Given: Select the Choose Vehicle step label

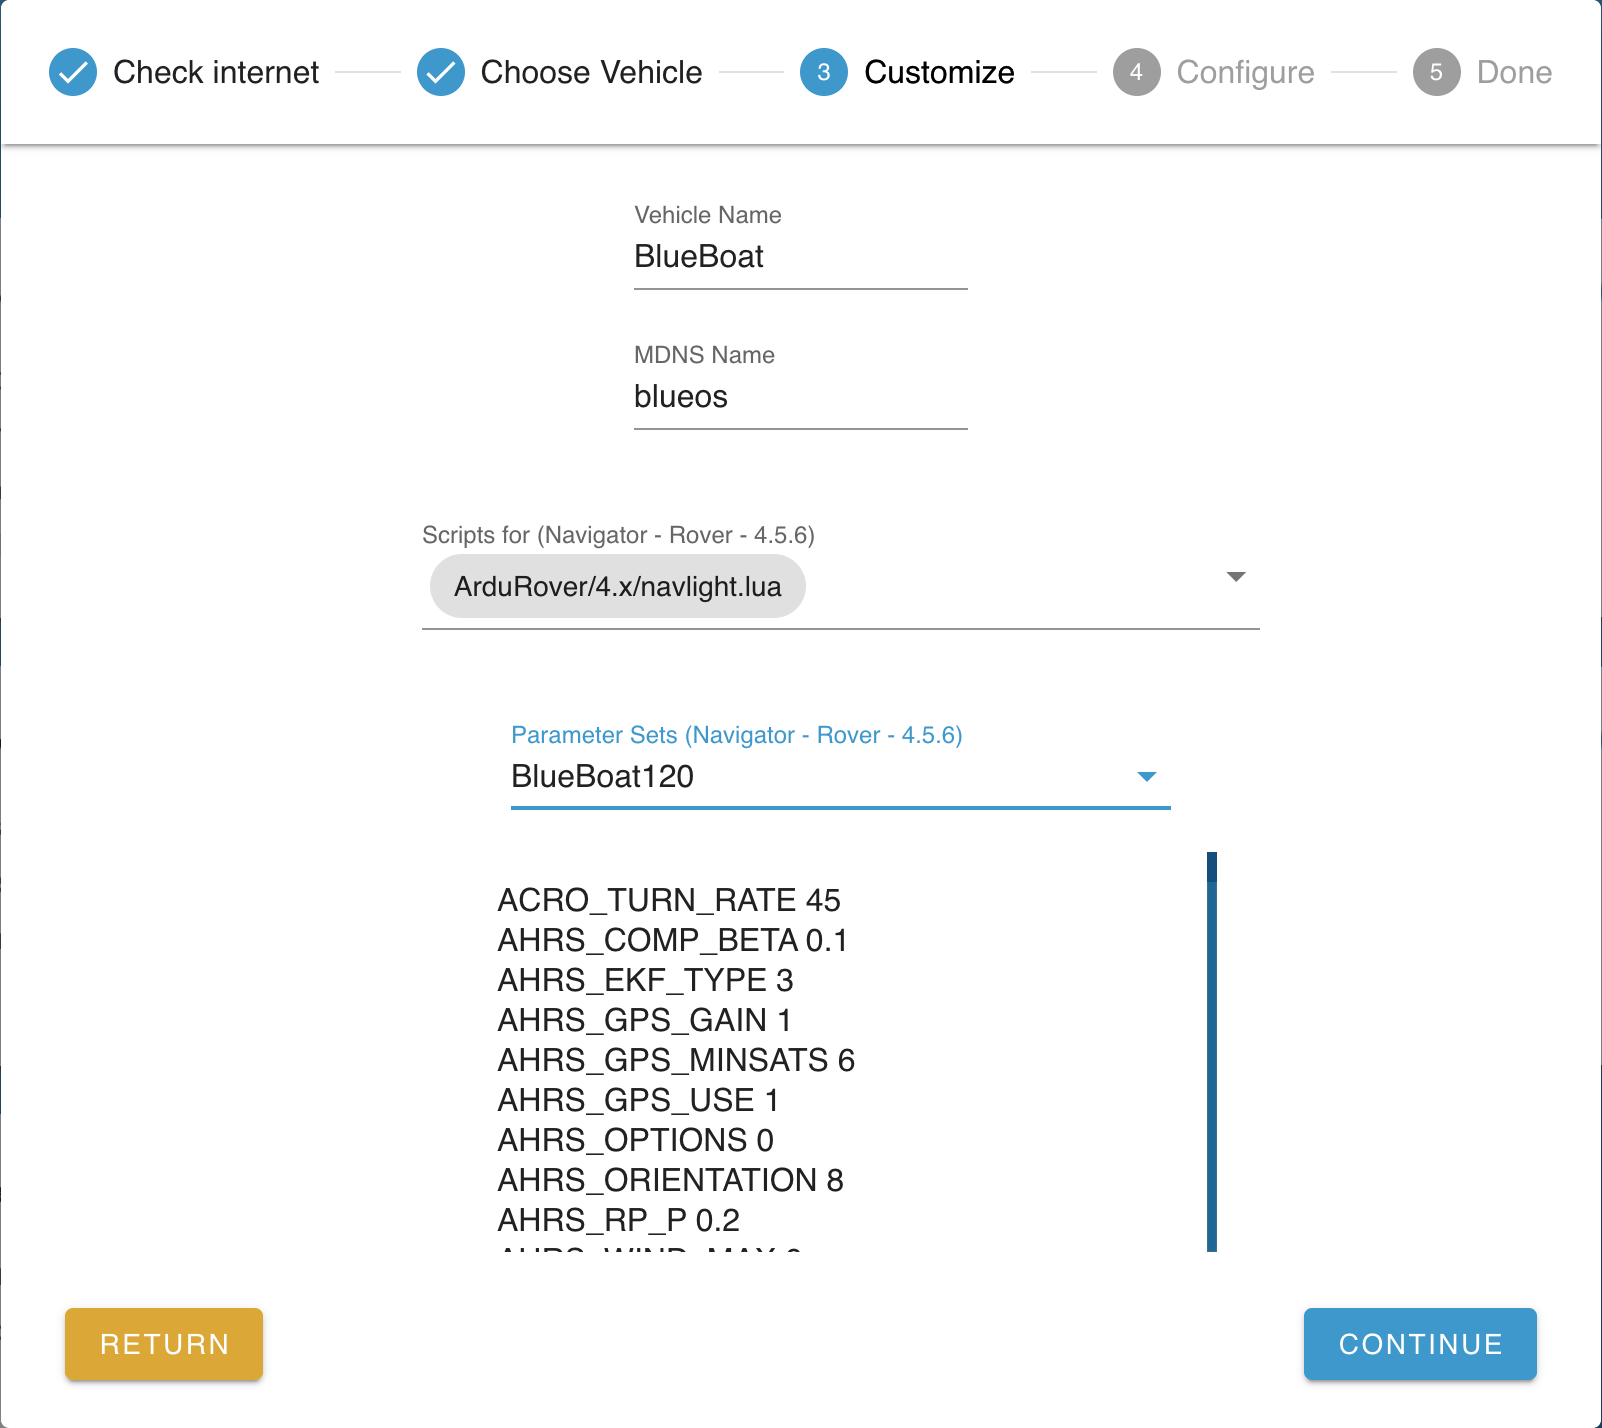Looking at the screenshot, I should 591,72.
